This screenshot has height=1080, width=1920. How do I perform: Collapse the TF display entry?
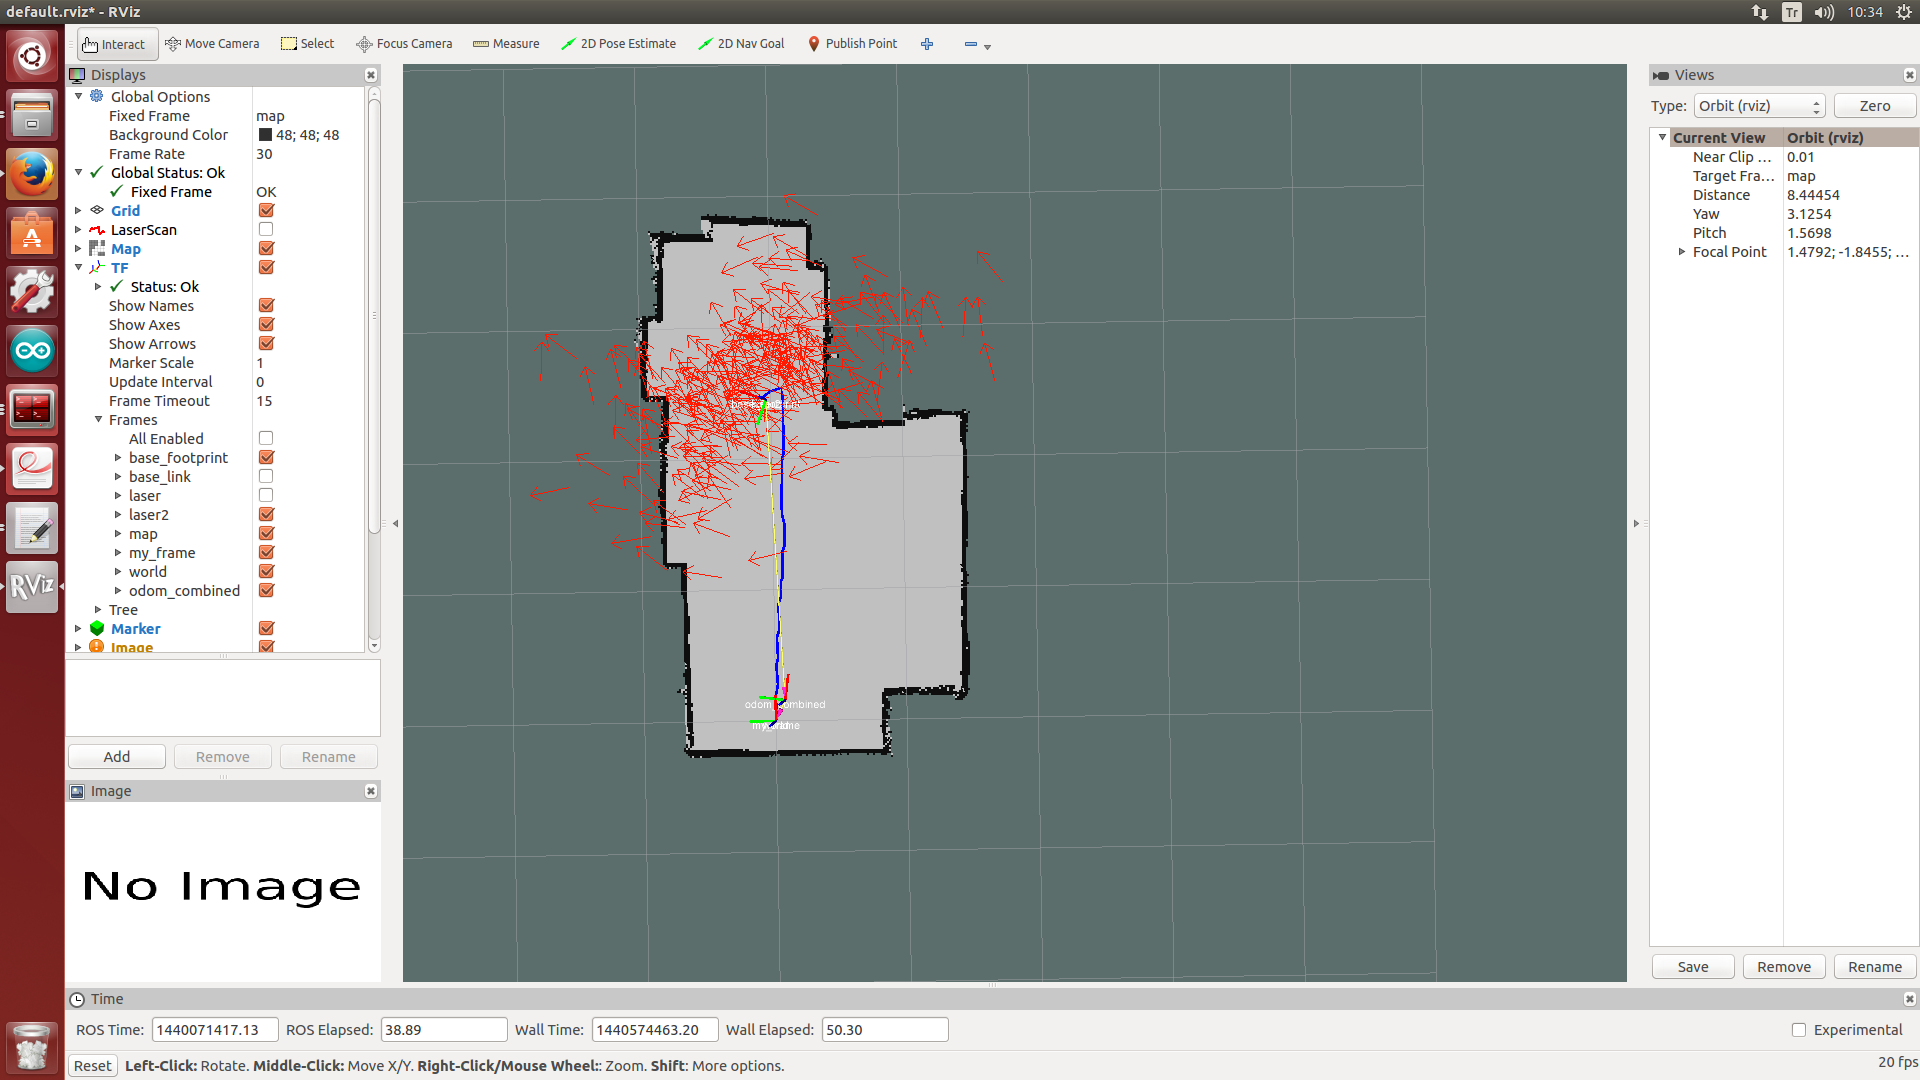coord(79,267)
